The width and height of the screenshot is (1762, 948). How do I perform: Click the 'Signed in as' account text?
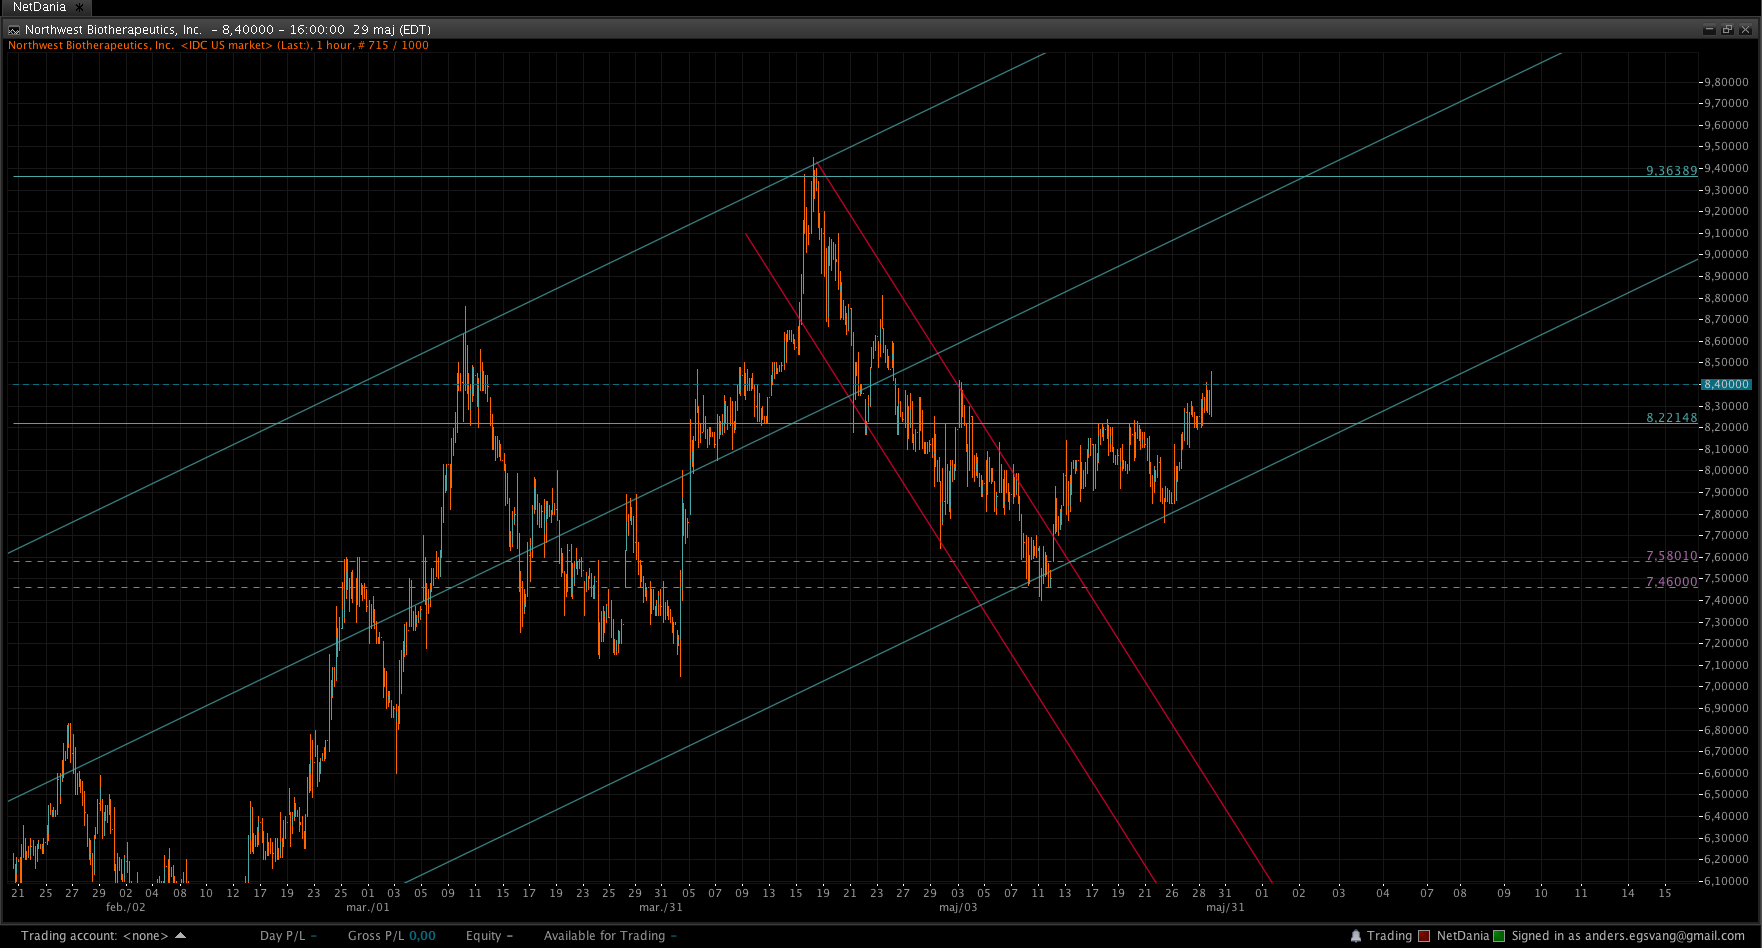click(x=1628, y=936)
